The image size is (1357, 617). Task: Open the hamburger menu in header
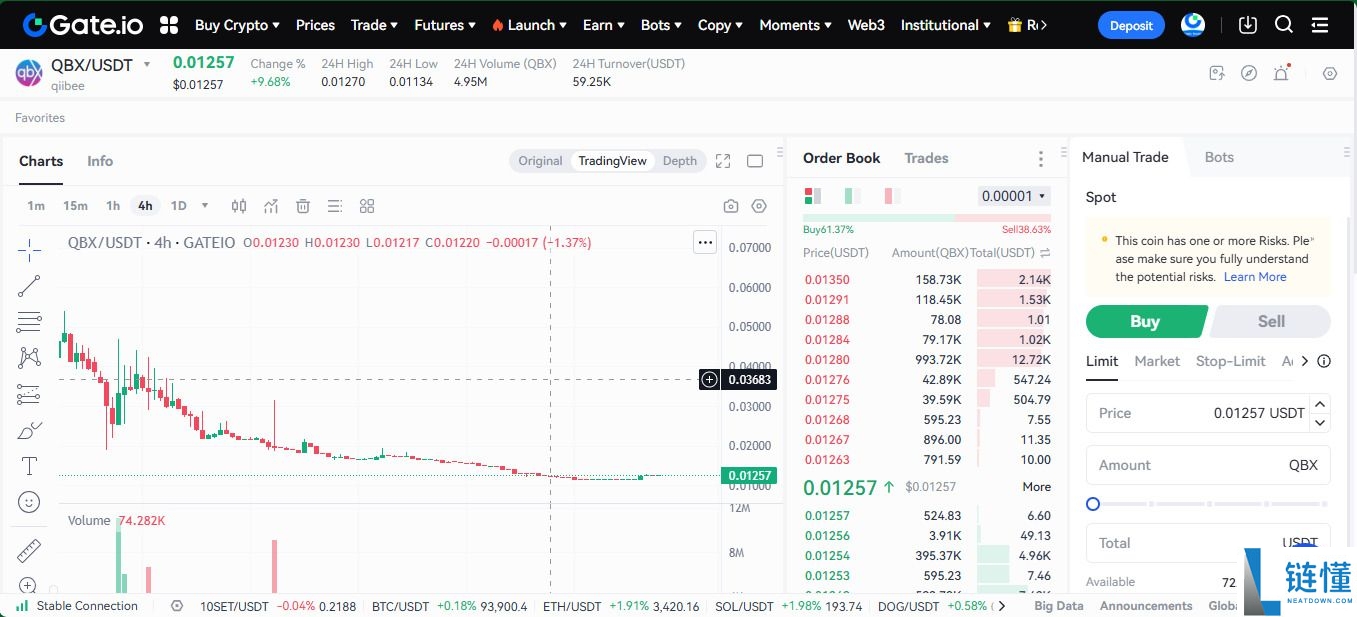coord(1320,25)
